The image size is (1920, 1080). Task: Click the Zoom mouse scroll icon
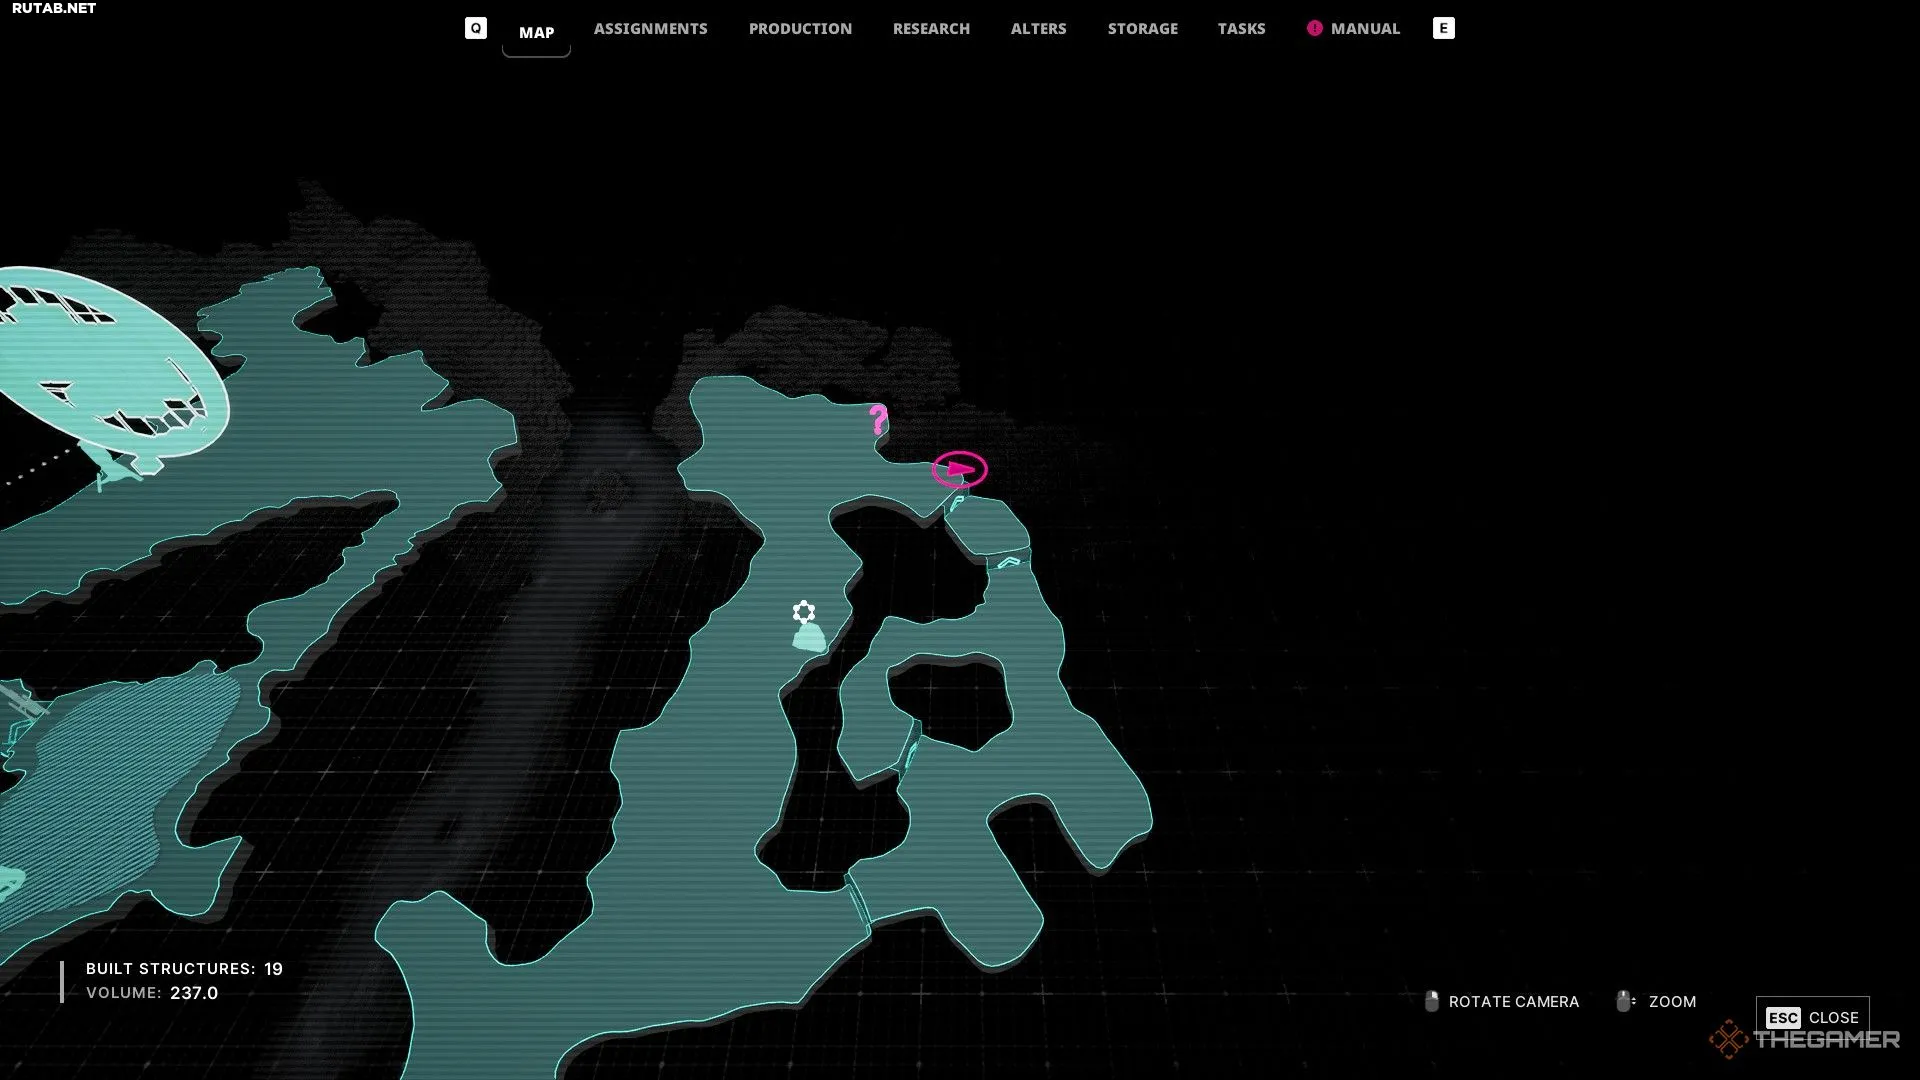click(1625, 1001)
